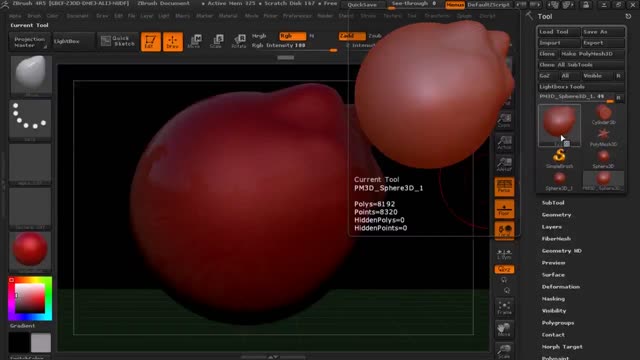
Task: Select the Sphere3D_1 tool icon
Action: (x=559, y=181)
